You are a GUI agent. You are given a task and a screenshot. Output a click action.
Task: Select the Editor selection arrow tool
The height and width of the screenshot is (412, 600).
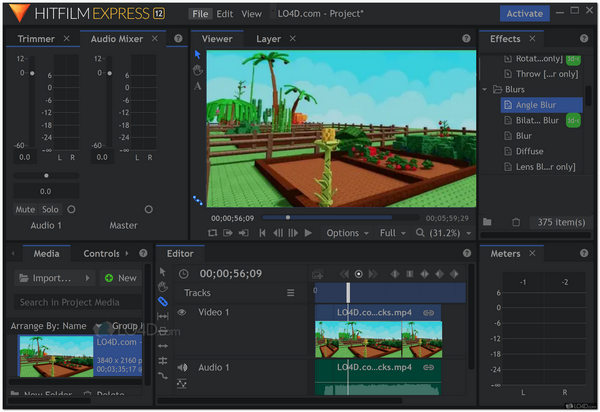pos(163,272)
